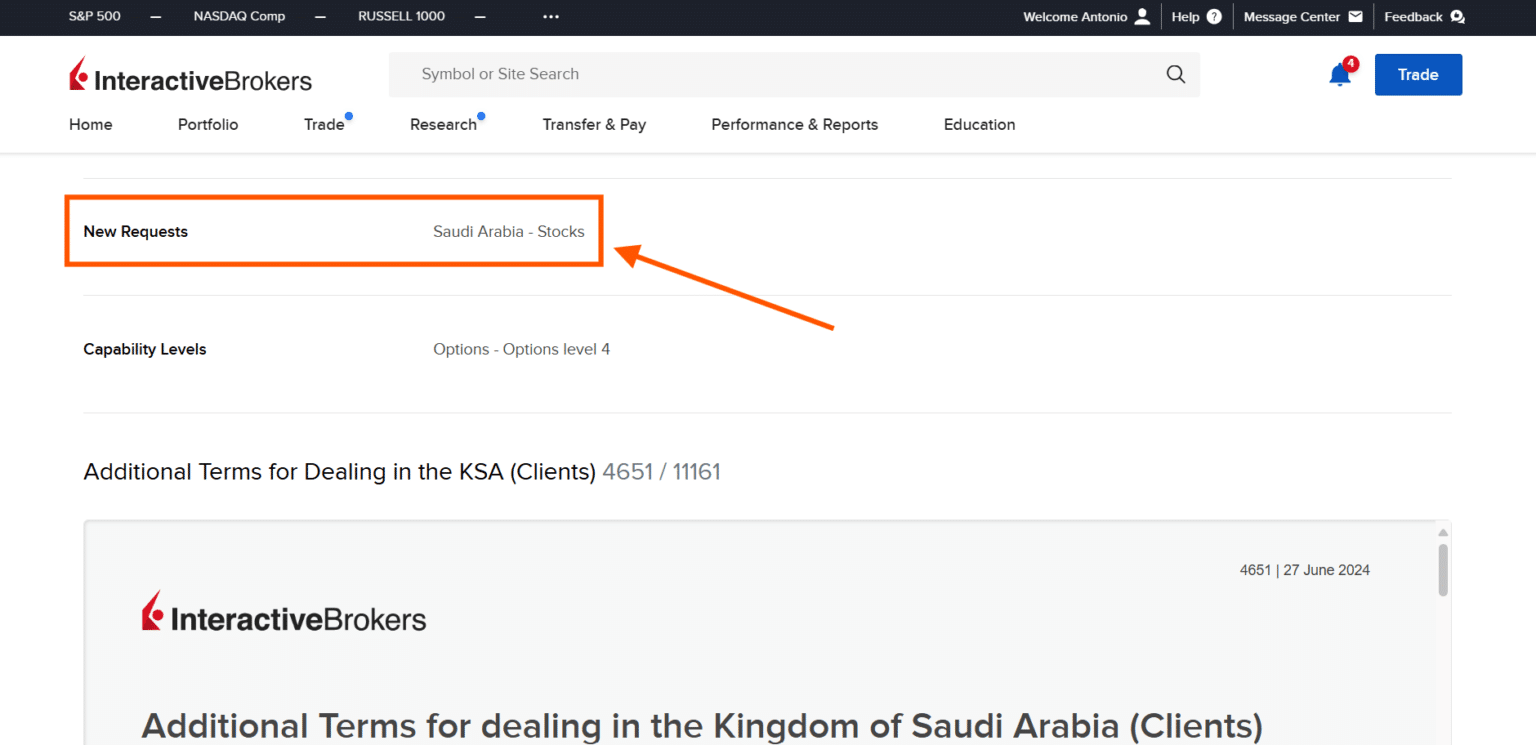Open account options via the Welcome Antonio icon
Viewport: 1536px width, 745px height.
coord(1141,16)
